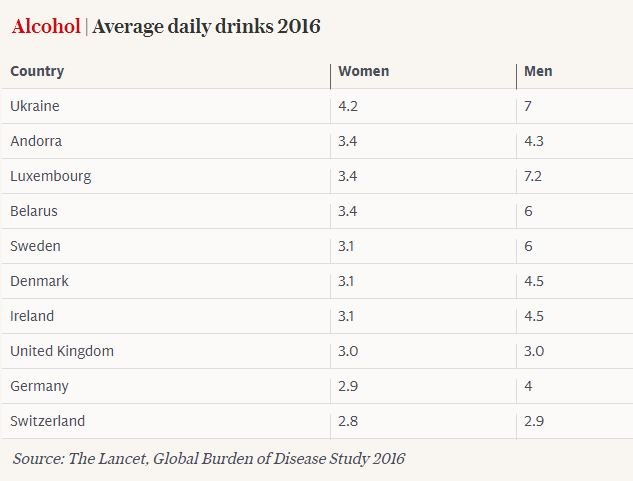Select the Germany row label
The height and width of the screenshot is (481, 633).
click(38, 386)
